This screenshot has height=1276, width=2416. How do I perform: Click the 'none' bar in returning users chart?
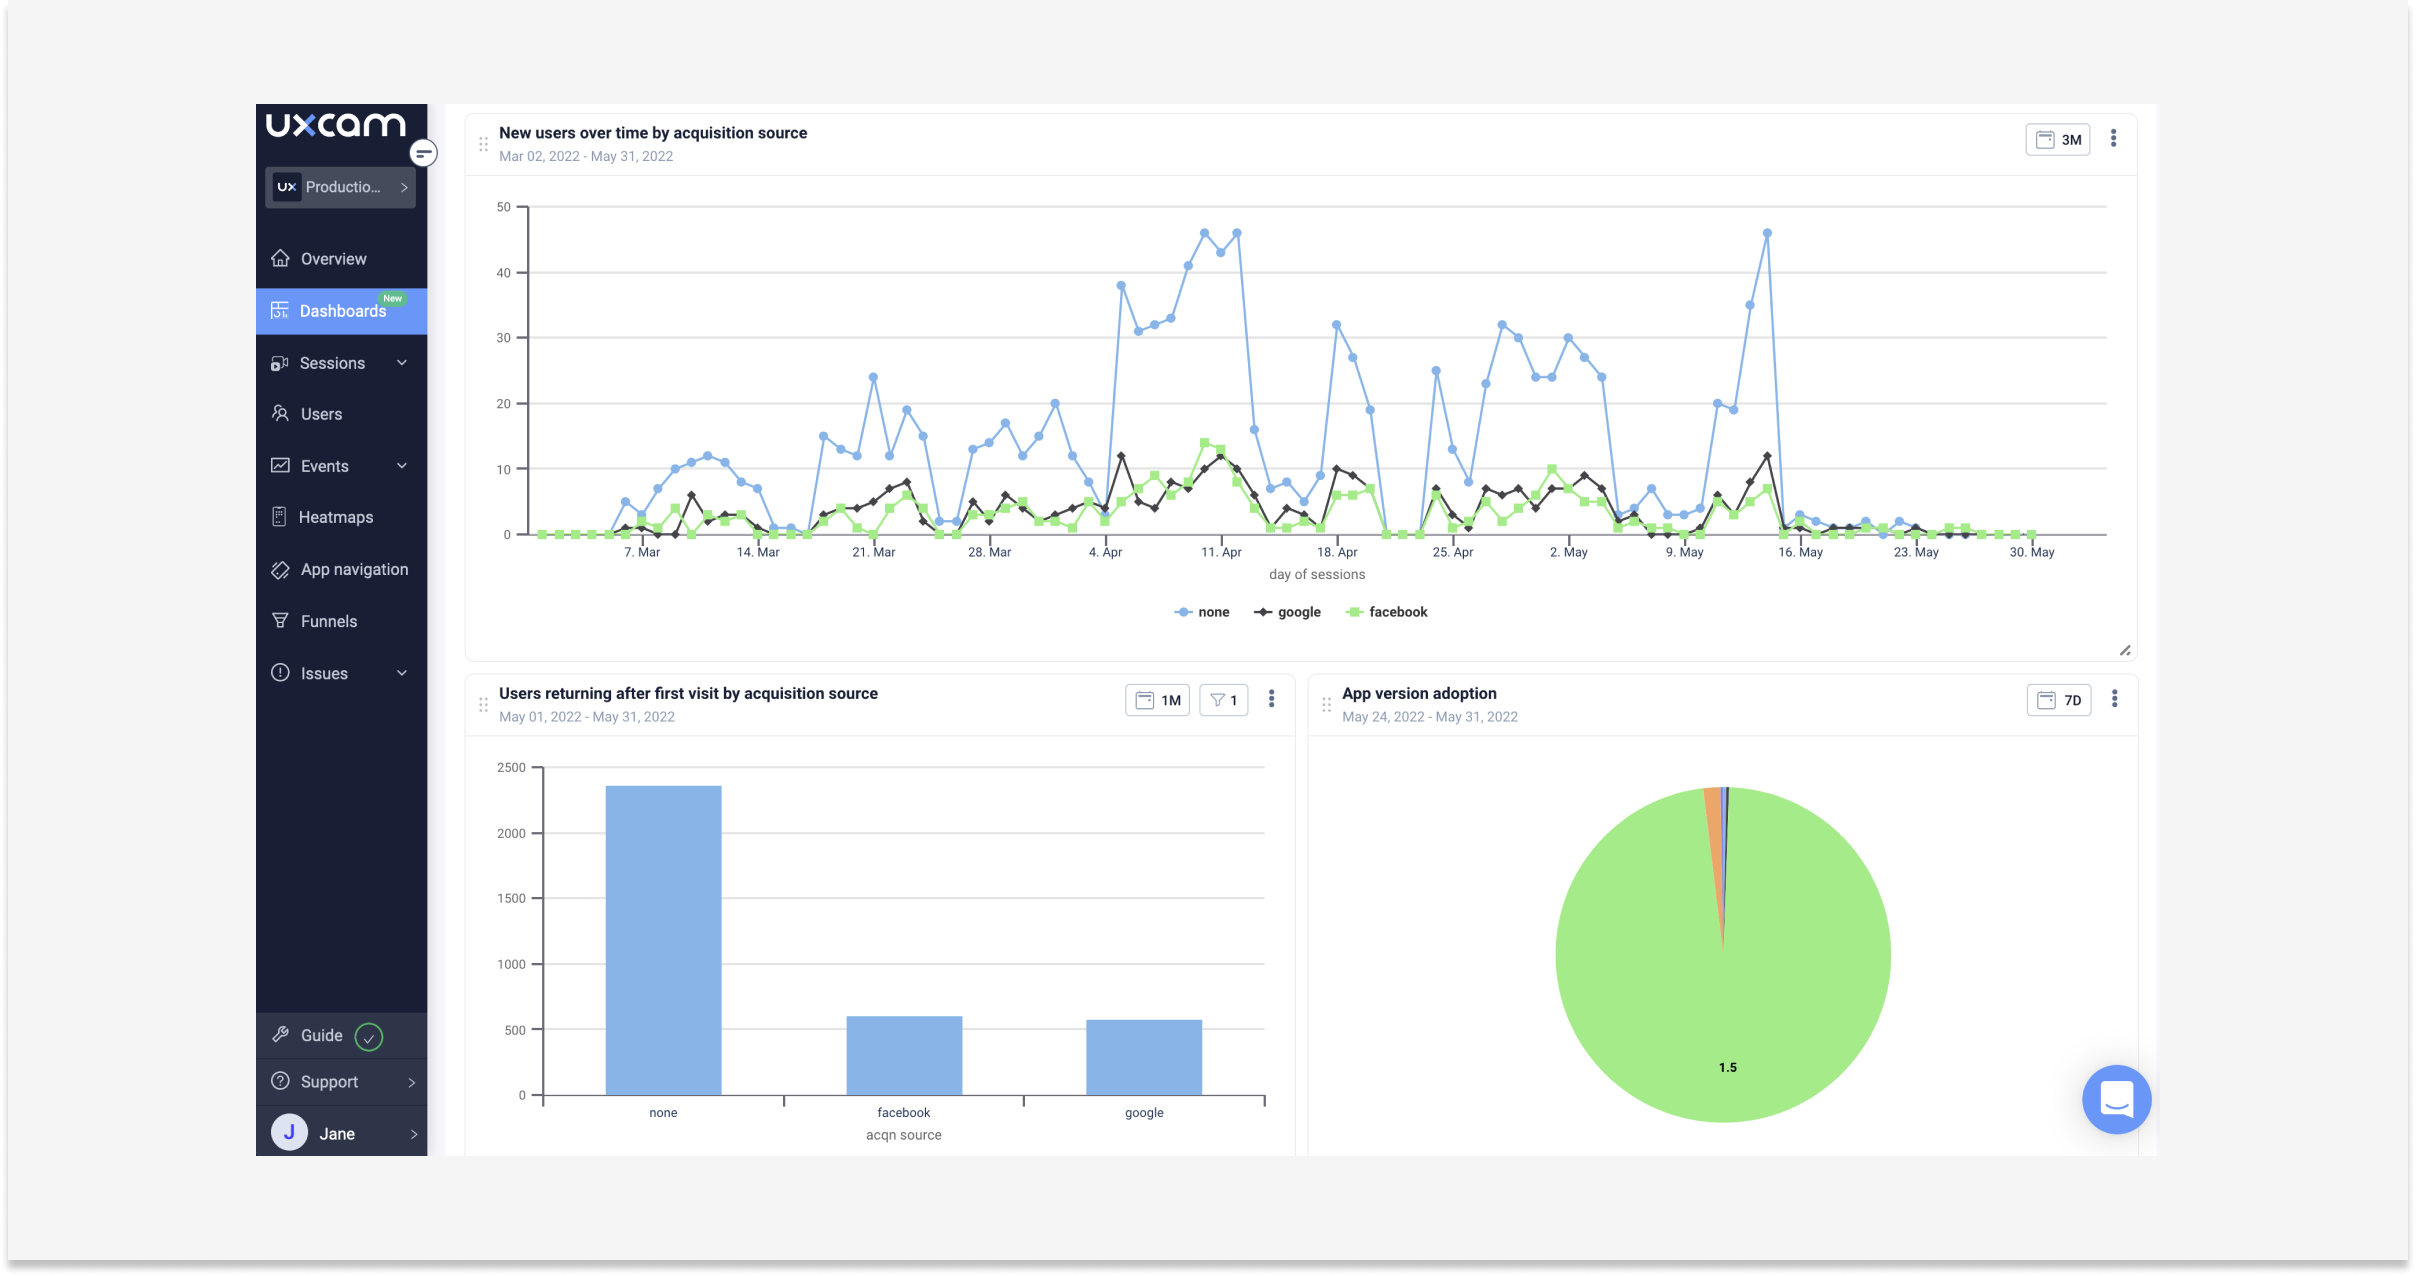(663, 940)
